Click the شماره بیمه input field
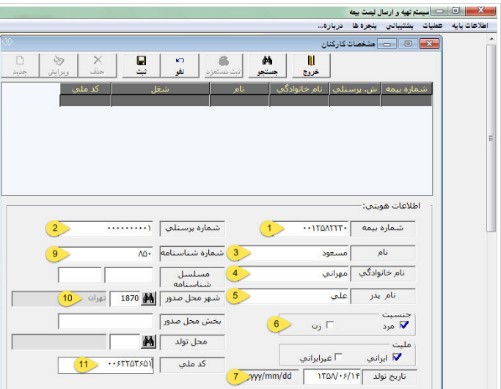Image resolution: width=501 pixels, height=389 pixels. coord(310,229)
